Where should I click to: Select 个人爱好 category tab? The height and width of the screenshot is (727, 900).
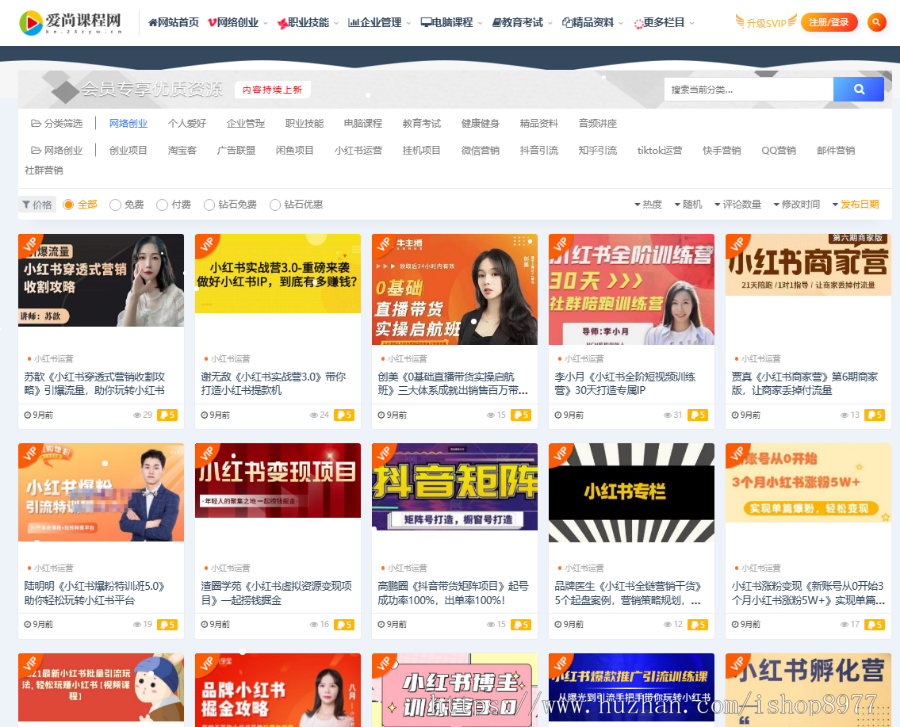[x=187, y=123]
